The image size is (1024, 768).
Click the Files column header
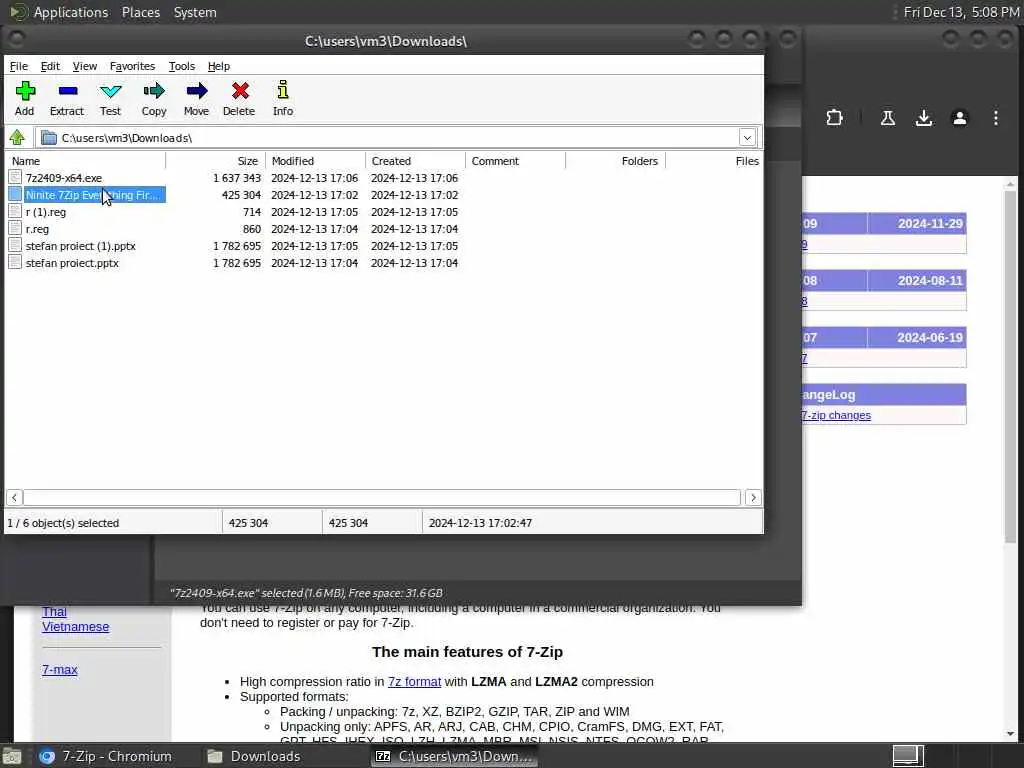pyautogui.click(x=714, y=161)
